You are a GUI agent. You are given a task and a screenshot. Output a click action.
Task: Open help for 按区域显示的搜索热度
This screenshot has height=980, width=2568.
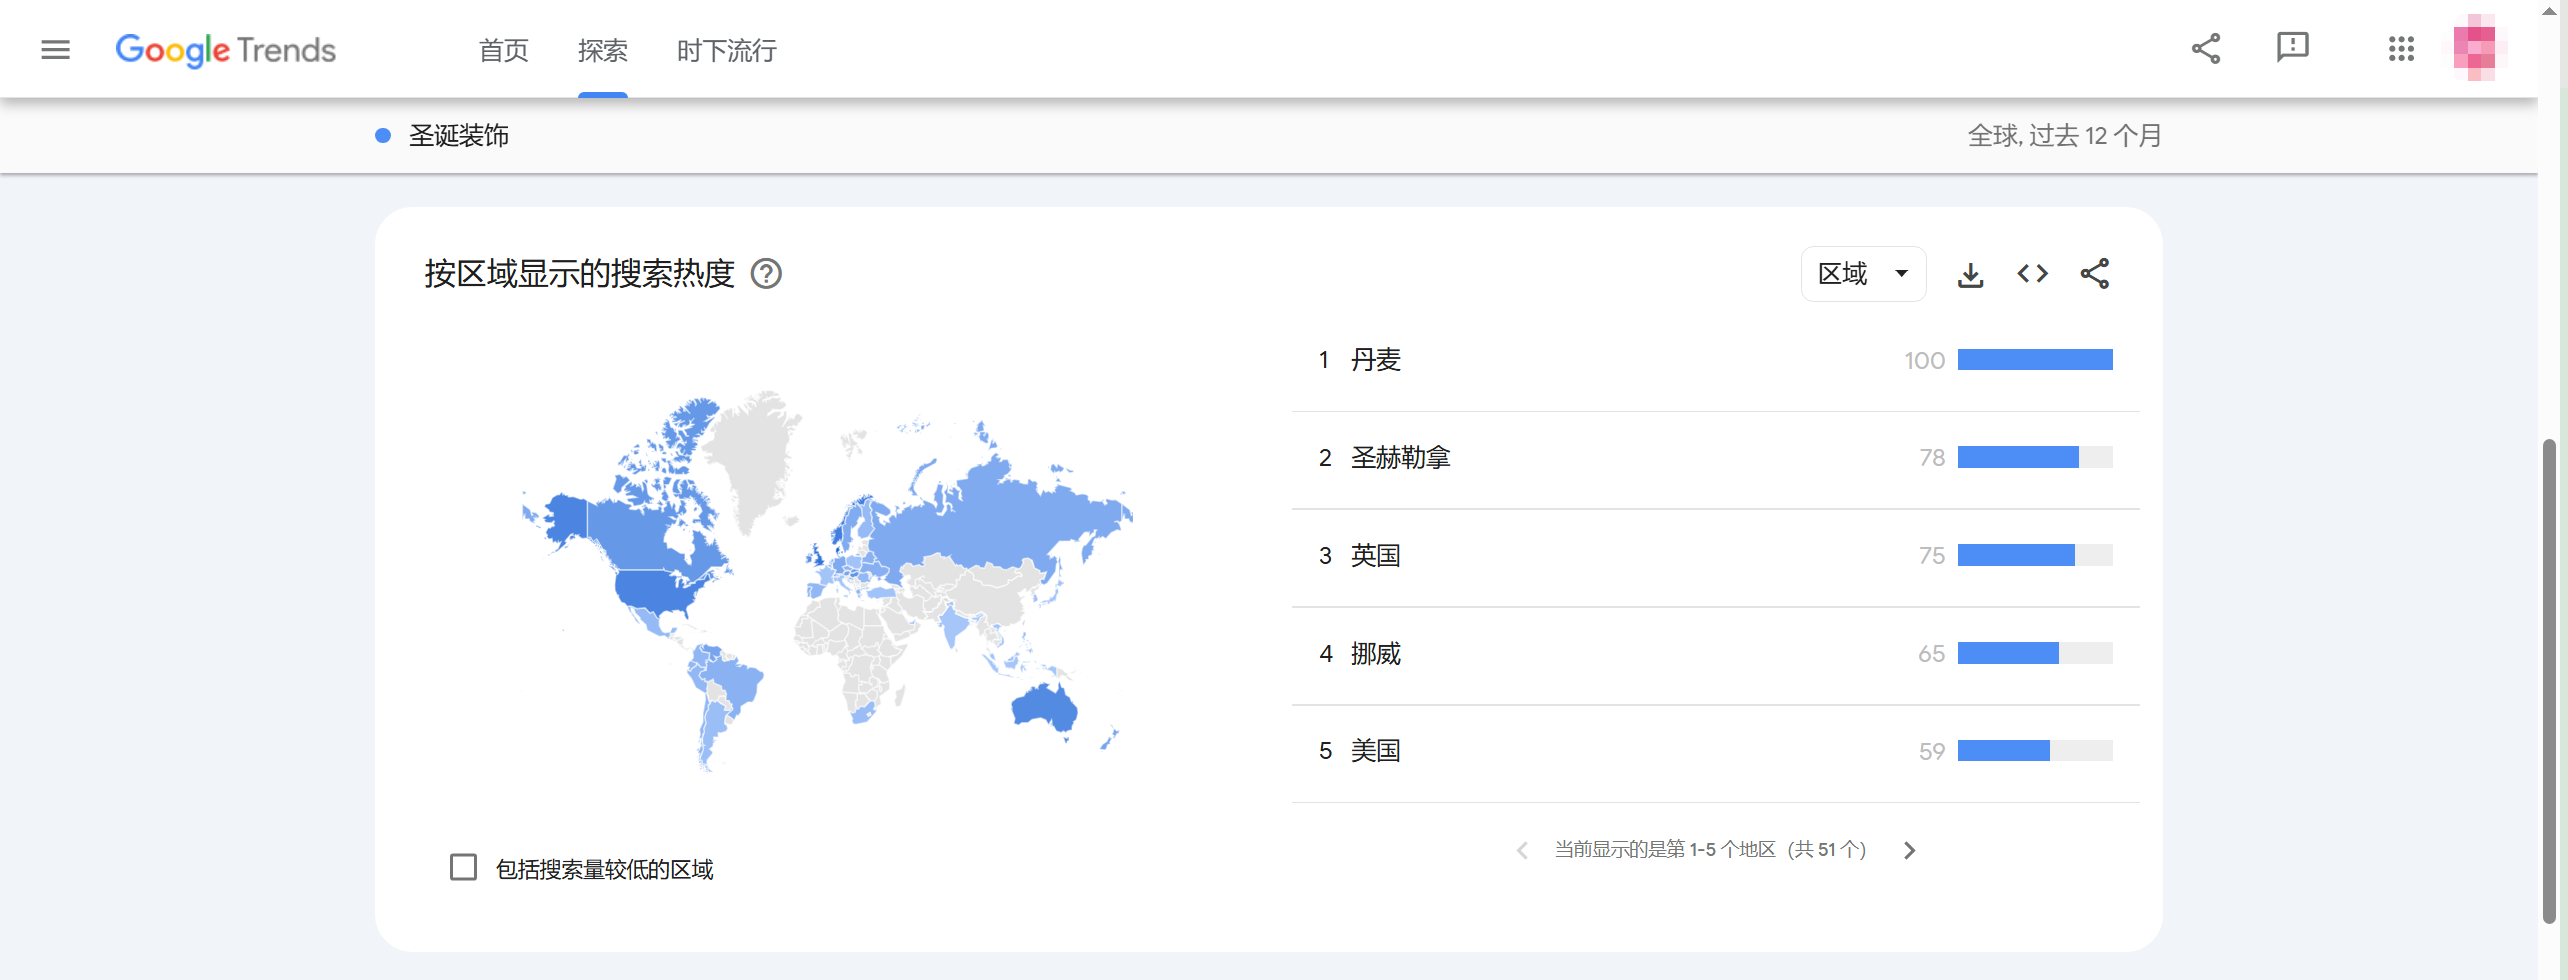click(x=766, y=274)
